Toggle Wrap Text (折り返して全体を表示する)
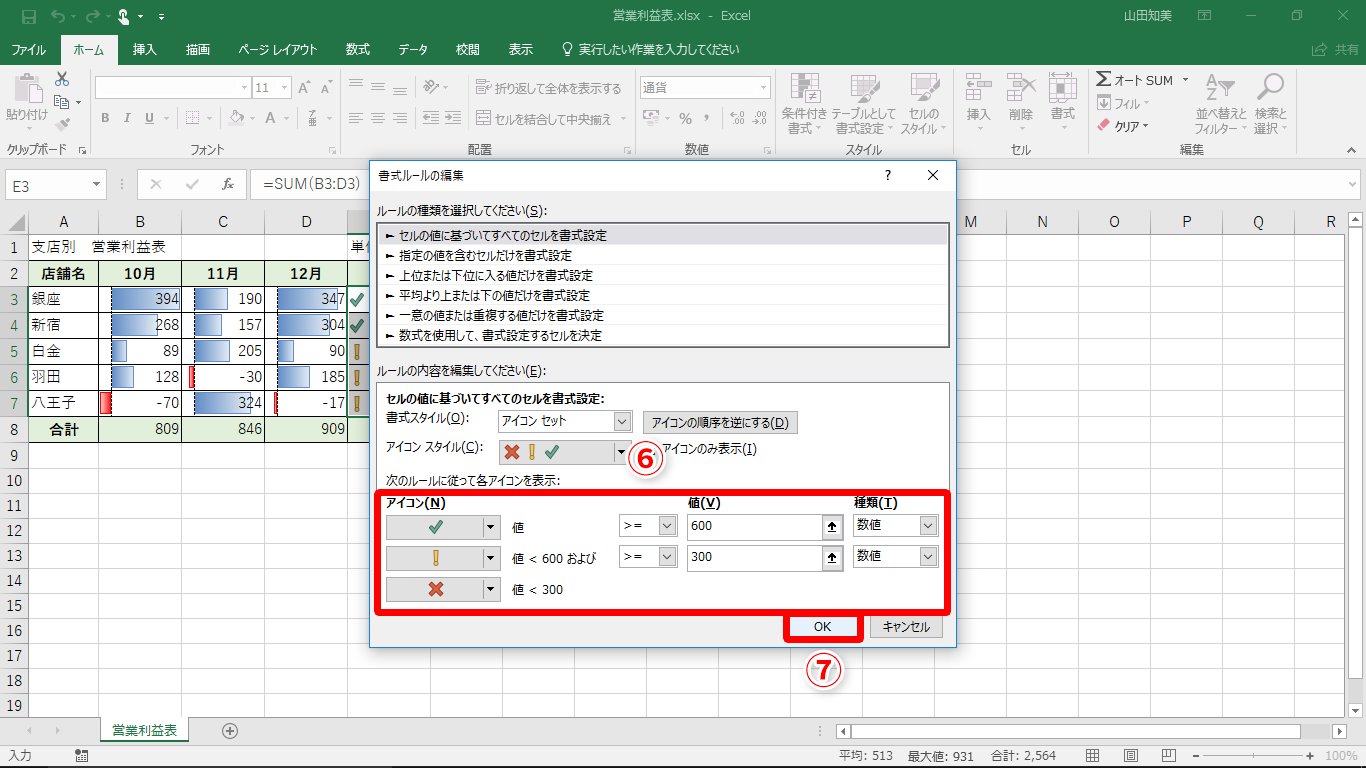1366x768 pixels. click(548, 88)
